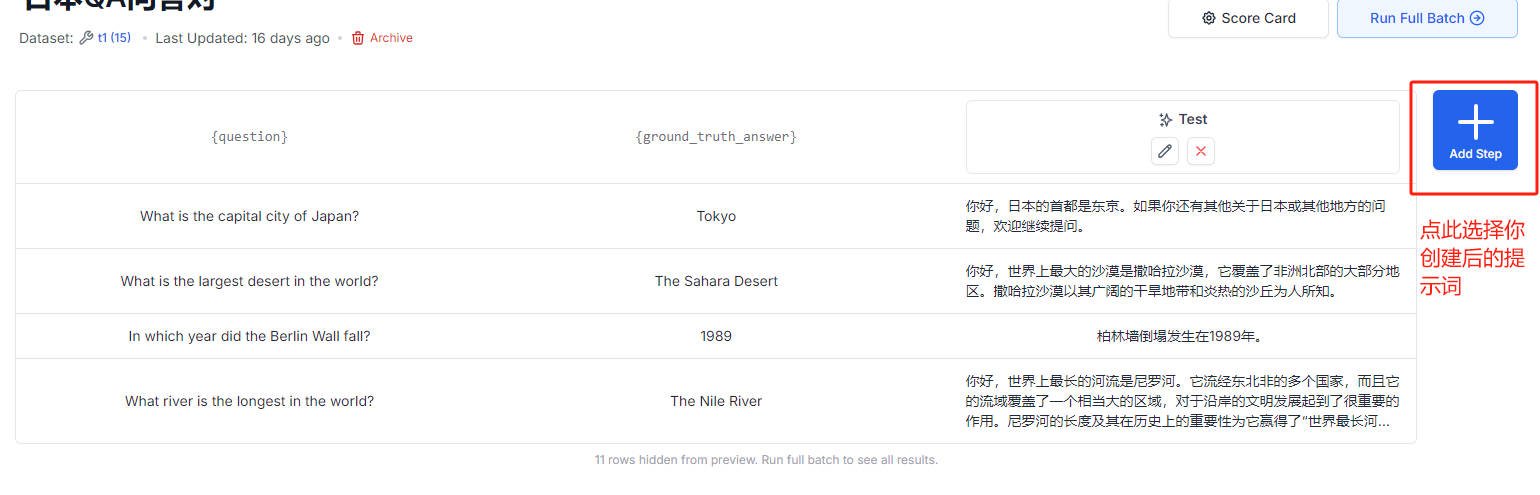1540x495 pixels.
Task: Click the longest river question cell
Action: pyautogui.click(x=249, y=401)
